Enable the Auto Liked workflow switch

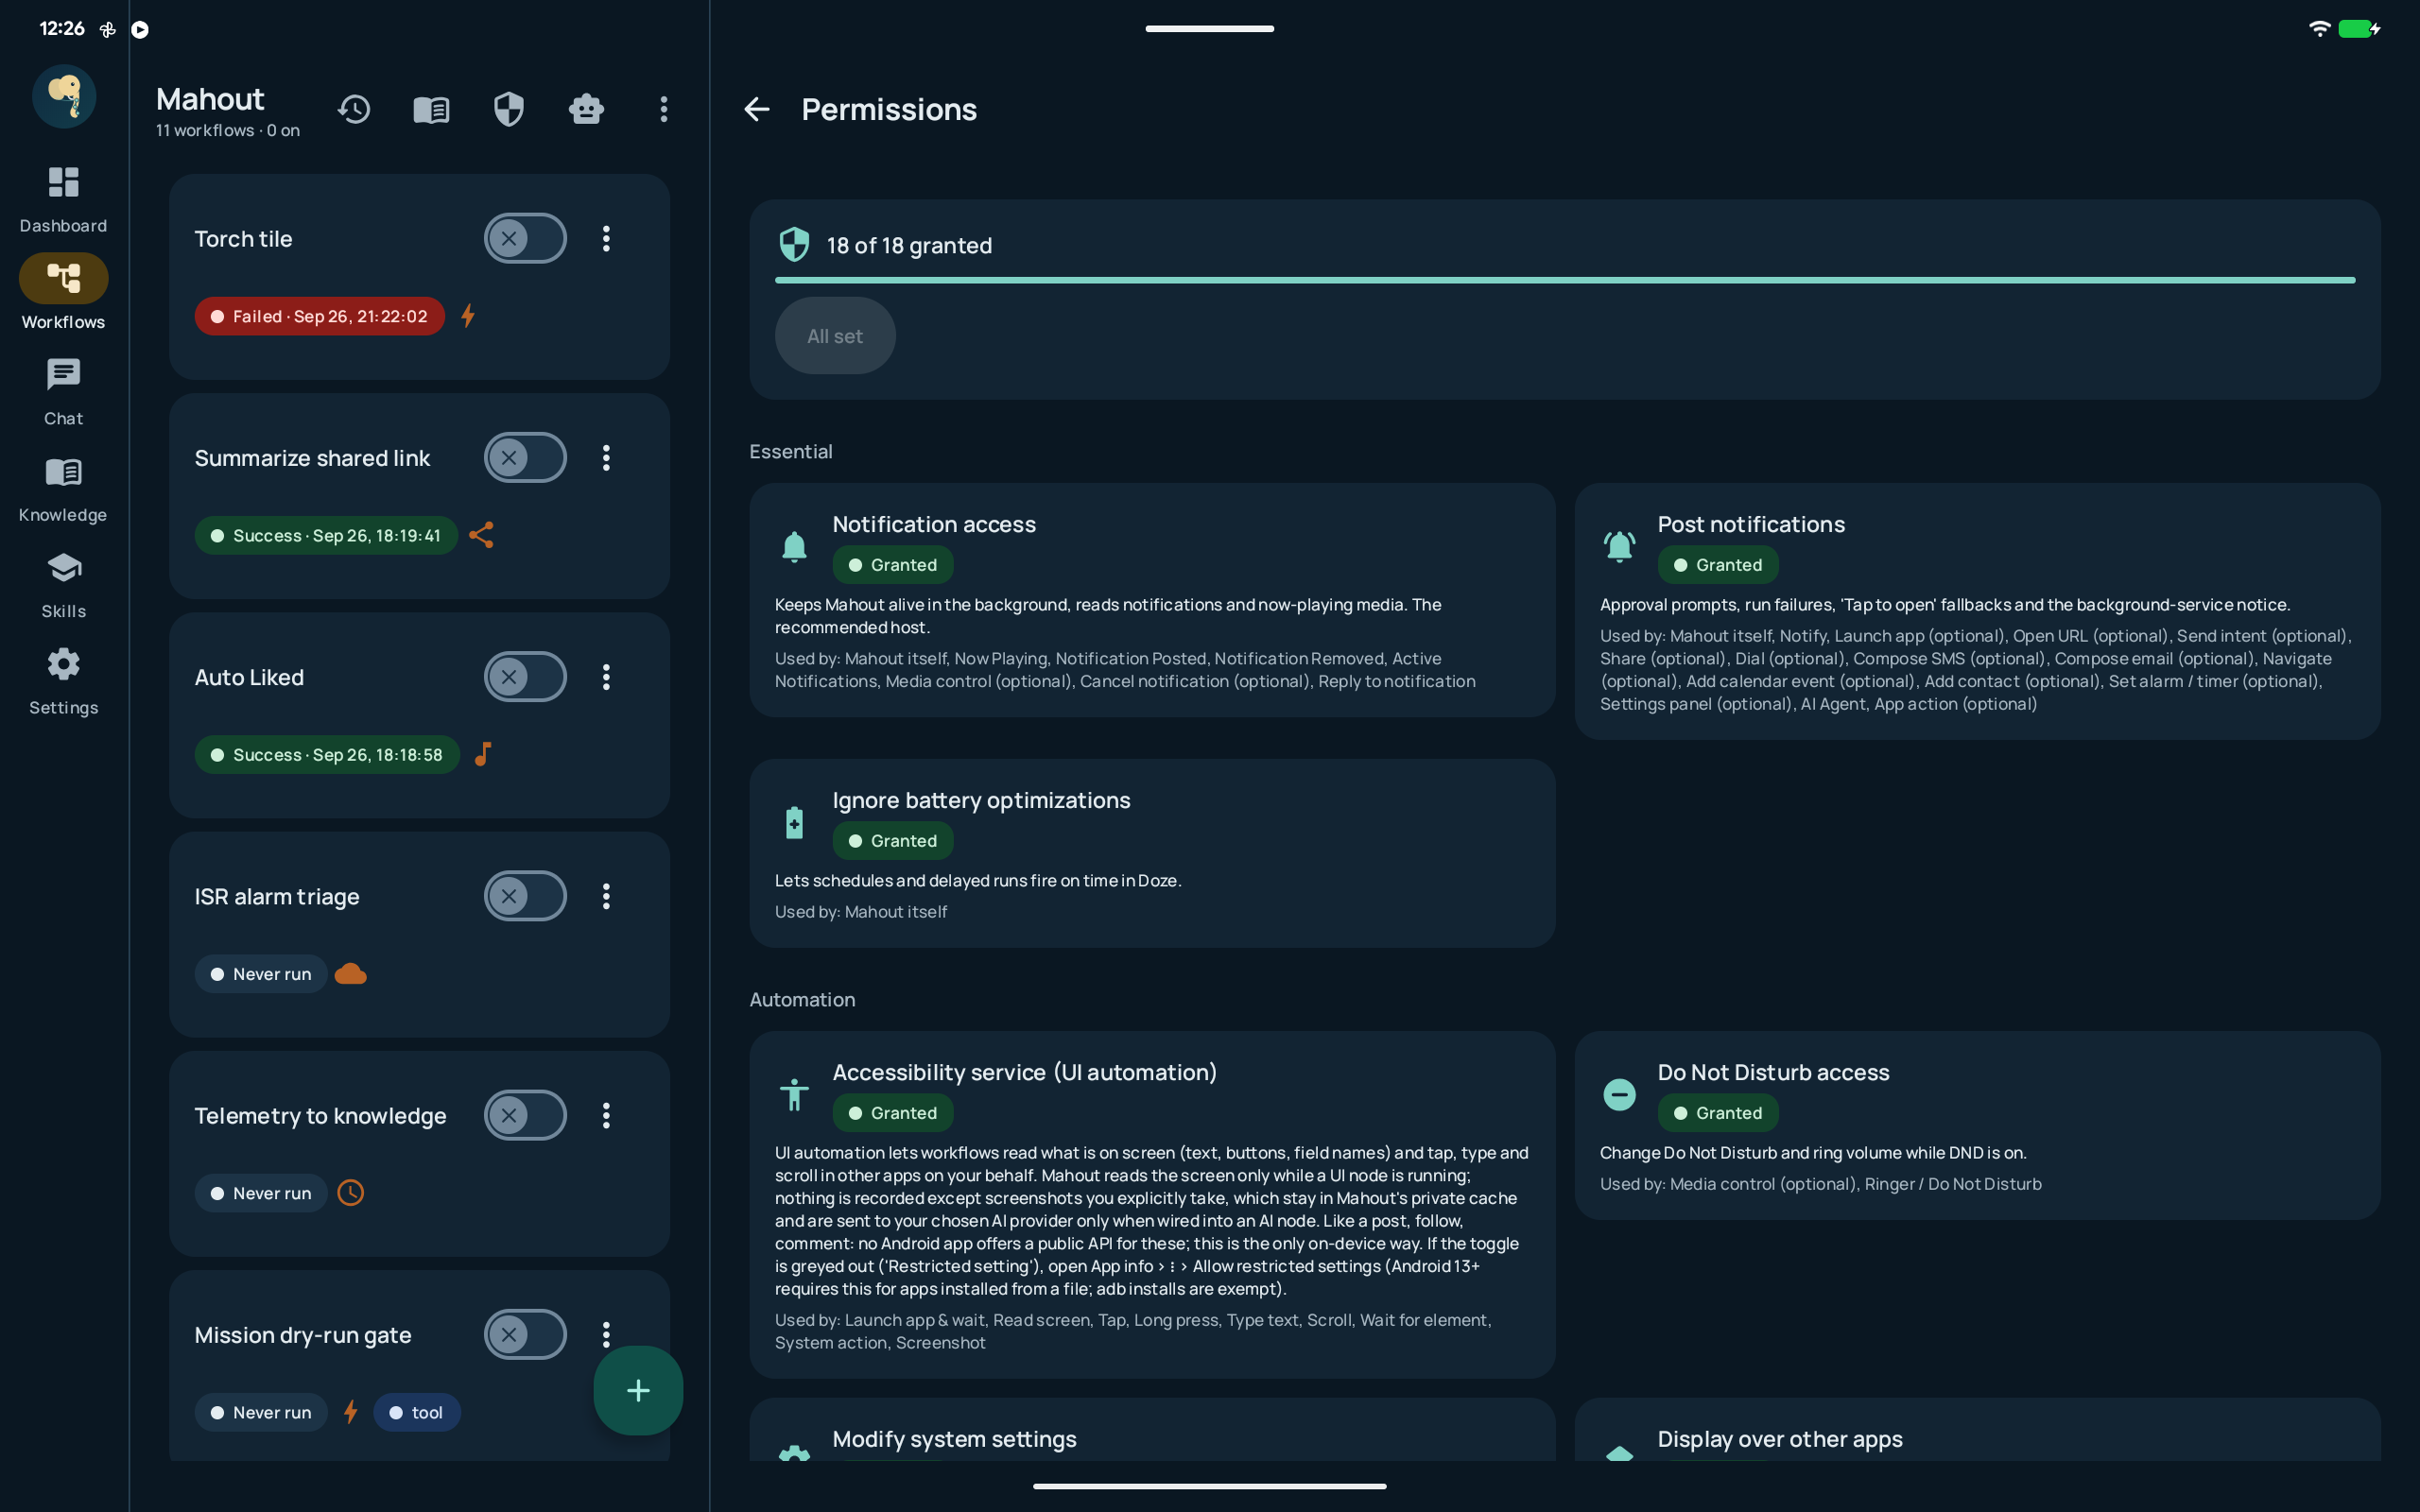525,676
